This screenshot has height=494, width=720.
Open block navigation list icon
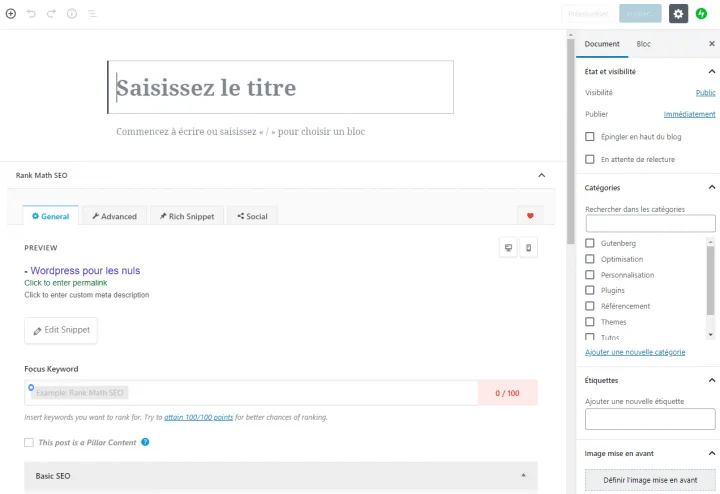91,14
